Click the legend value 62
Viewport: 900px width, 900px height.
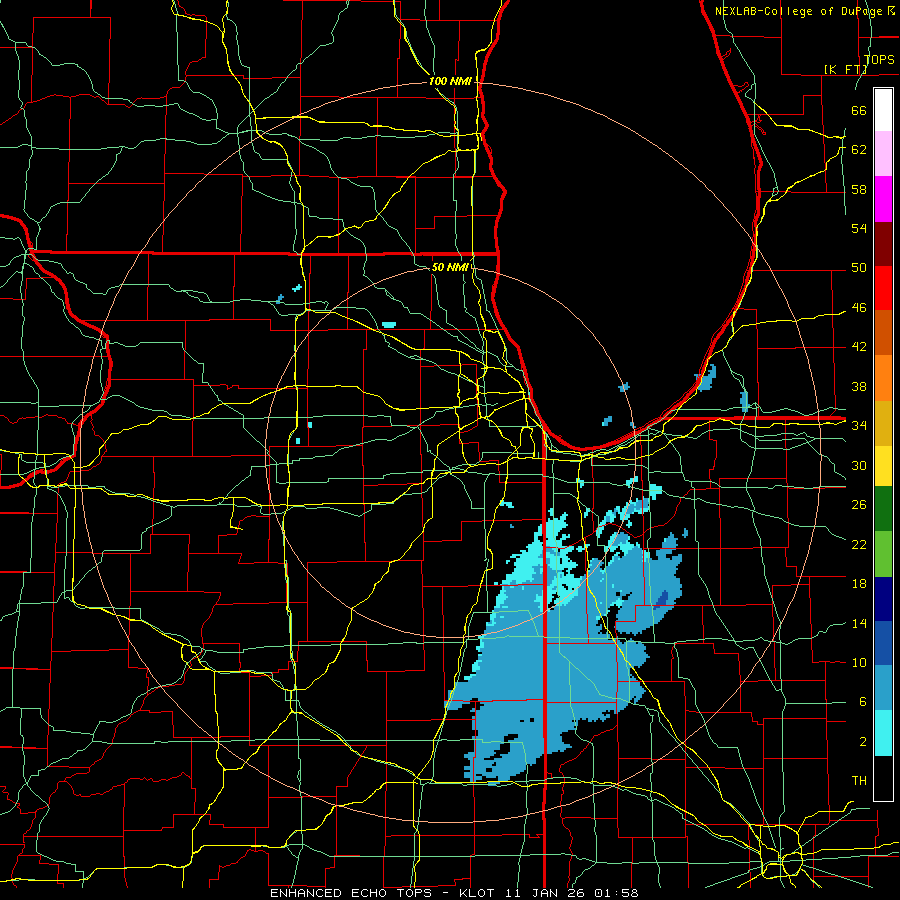(859, 149)
